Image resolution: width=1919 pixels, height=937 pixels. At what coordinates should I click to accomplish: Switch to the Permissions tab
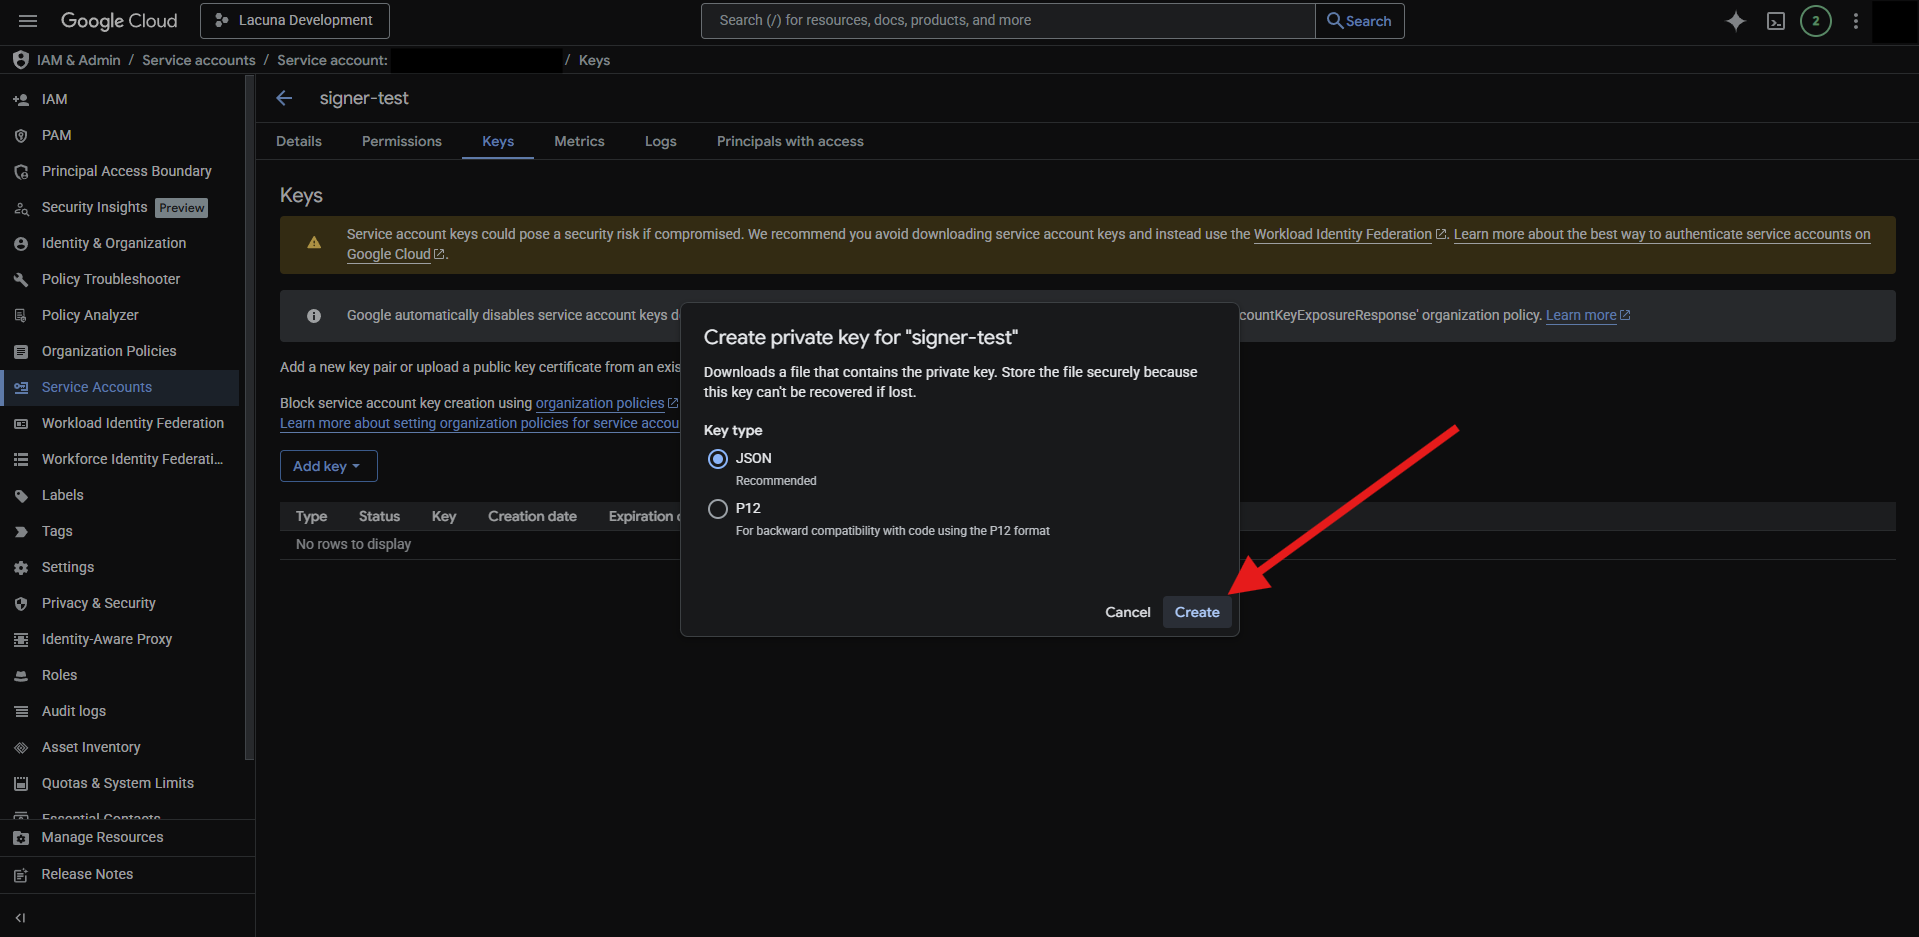401,141
